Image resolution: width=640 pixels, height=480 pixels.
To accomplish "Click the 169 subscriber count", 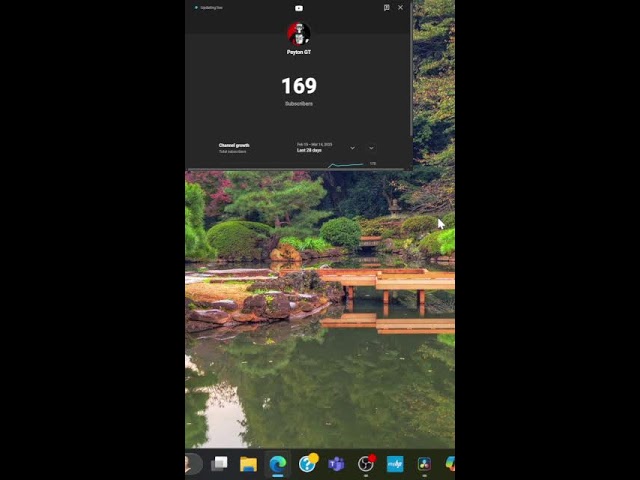I will pos(299,86).
